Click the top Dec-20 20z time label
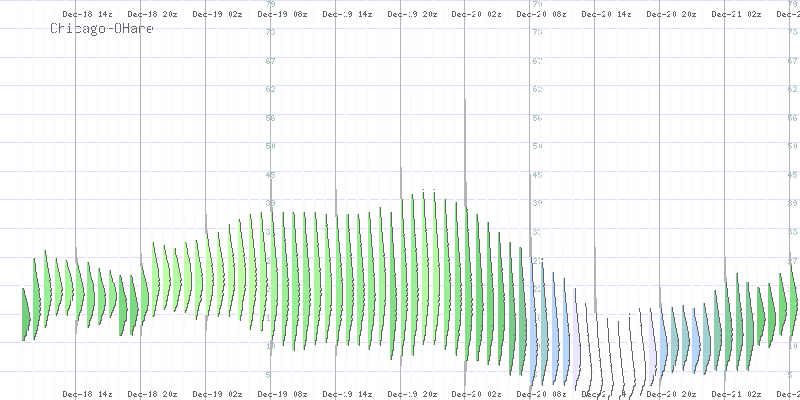Viewport: 800px width, 400px height. point(671,15)
